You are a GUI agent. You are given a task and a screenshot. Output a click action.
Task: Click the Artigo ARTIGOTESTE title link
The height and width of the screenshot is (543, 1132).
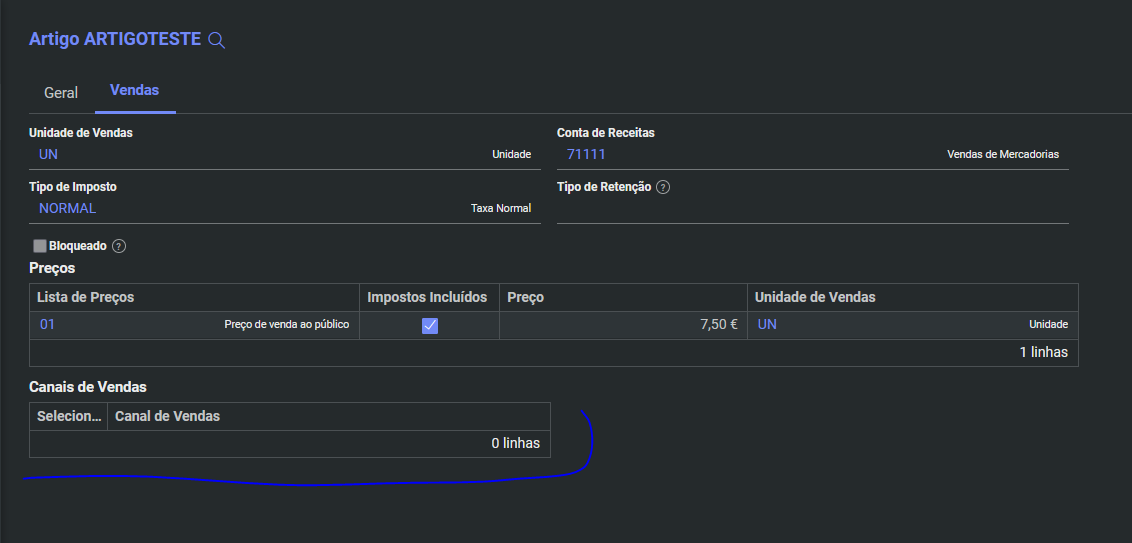114,39
